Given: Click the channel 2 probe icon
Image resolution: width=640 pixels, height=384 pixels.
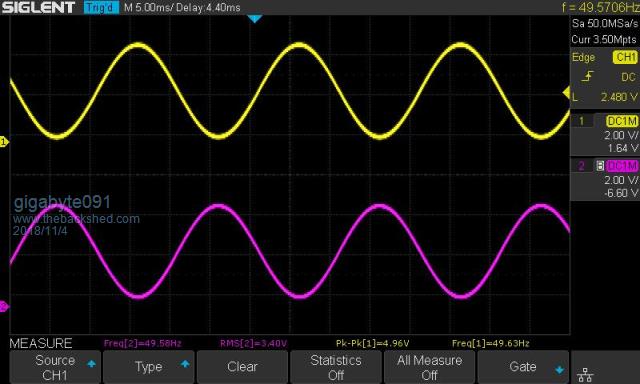Looking at the screenshot, I should [x=600, y=166].
